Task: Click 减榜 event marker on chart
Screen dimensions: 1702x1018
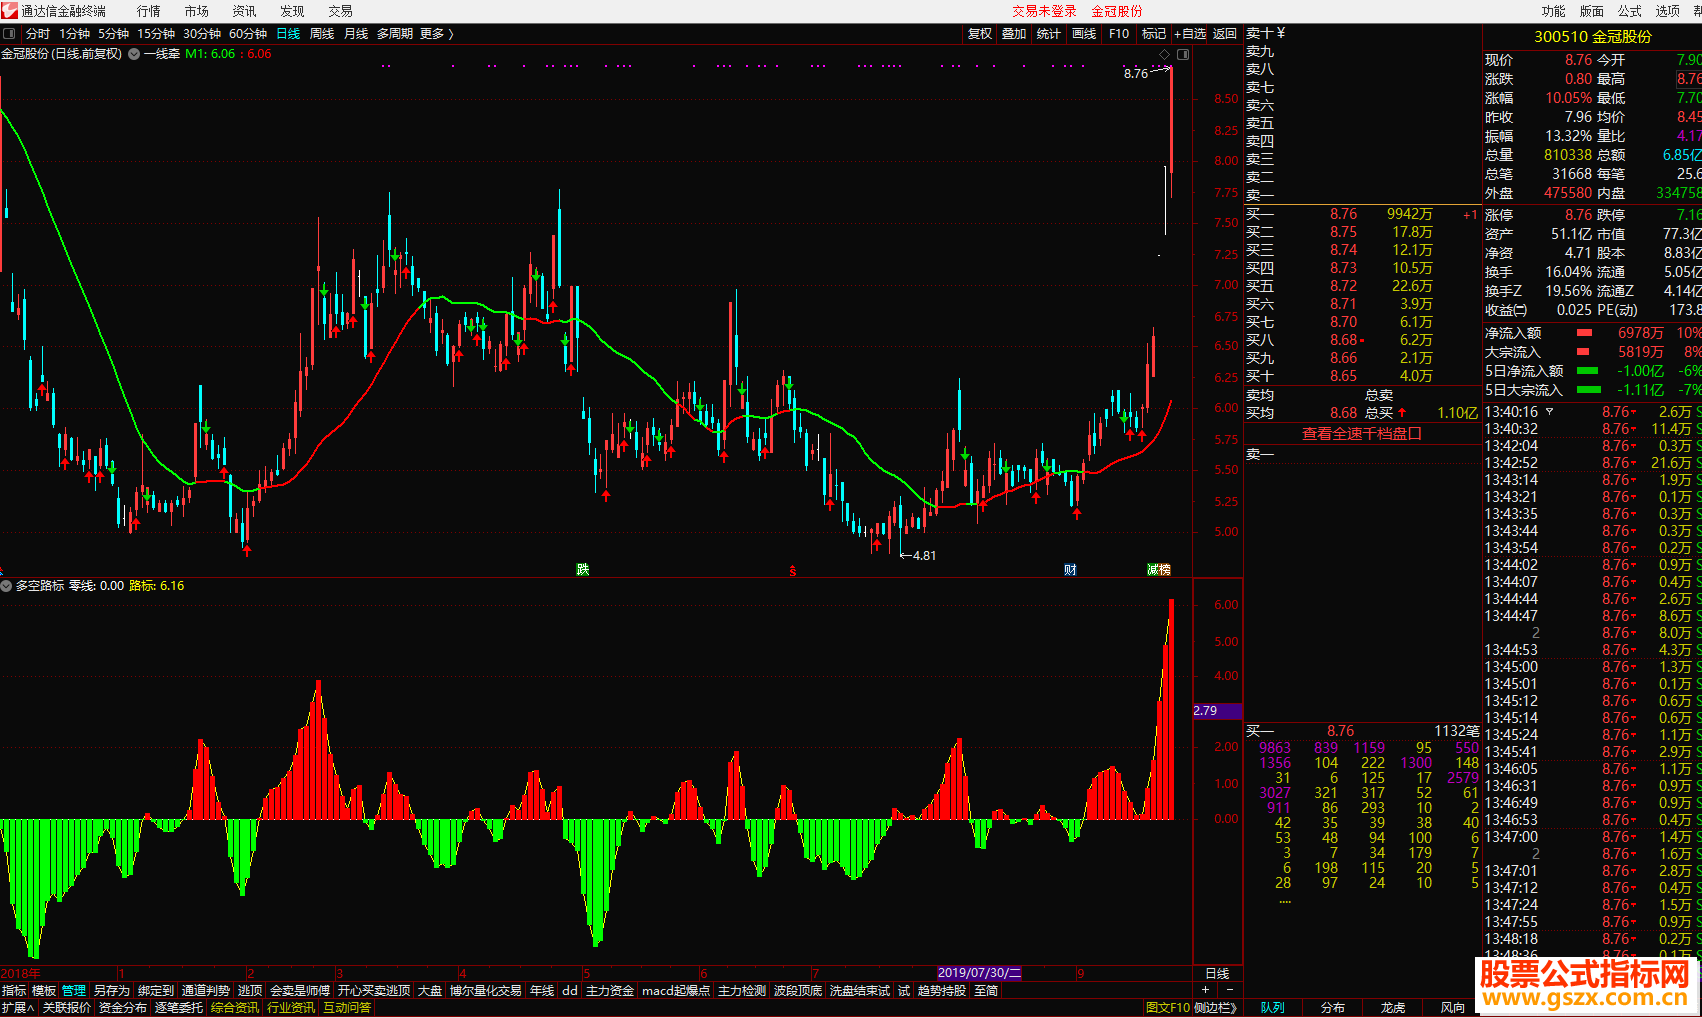Action: (x=1159, y=570)
